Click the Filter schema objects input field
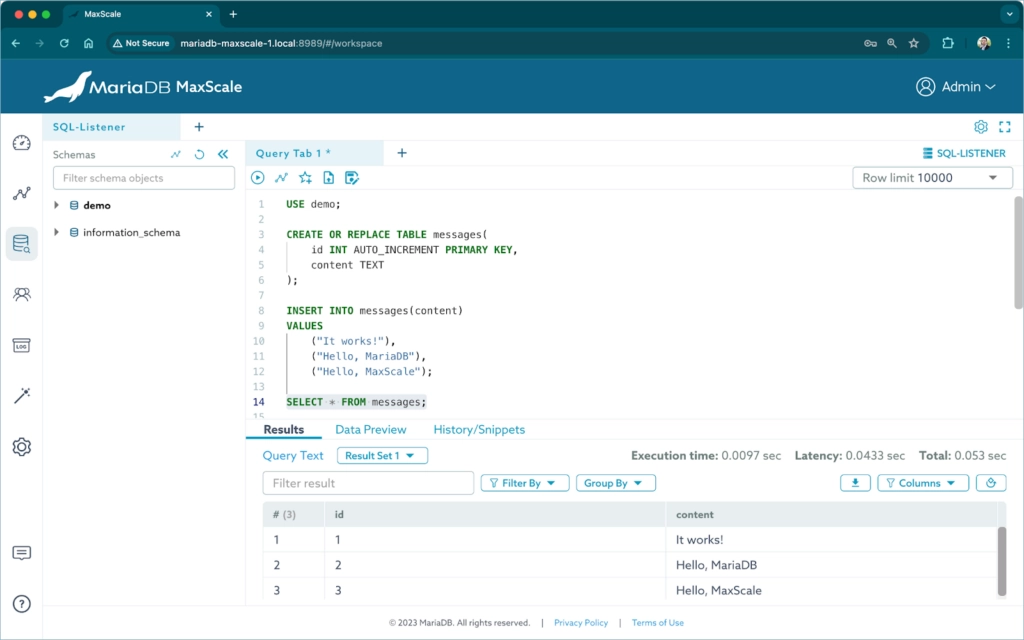 click(144, 178)
